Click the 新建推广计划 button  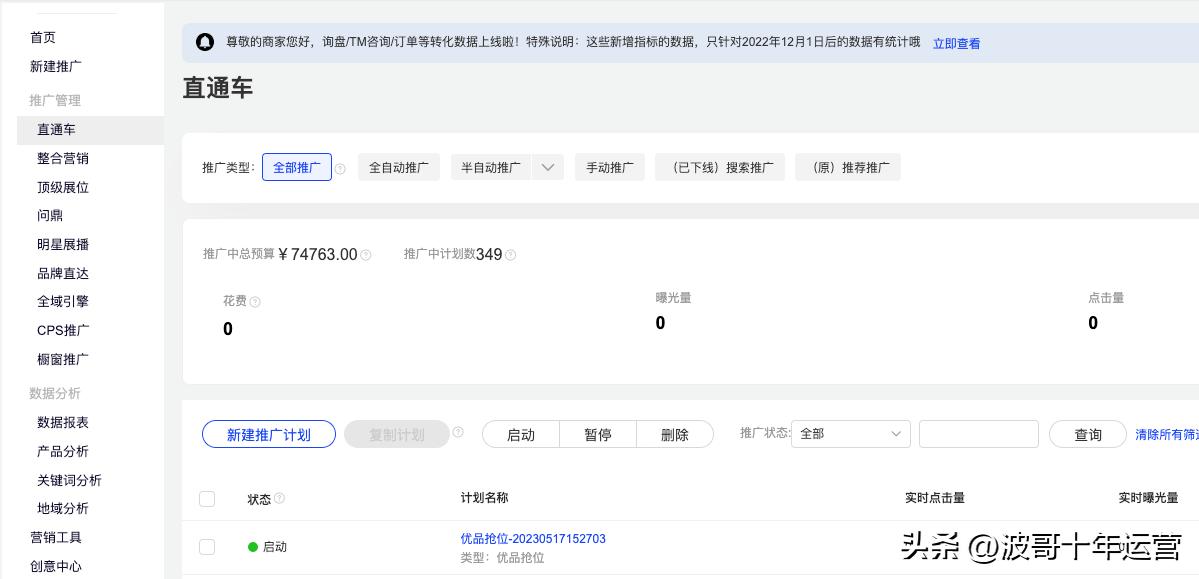(x=269, y=434)
